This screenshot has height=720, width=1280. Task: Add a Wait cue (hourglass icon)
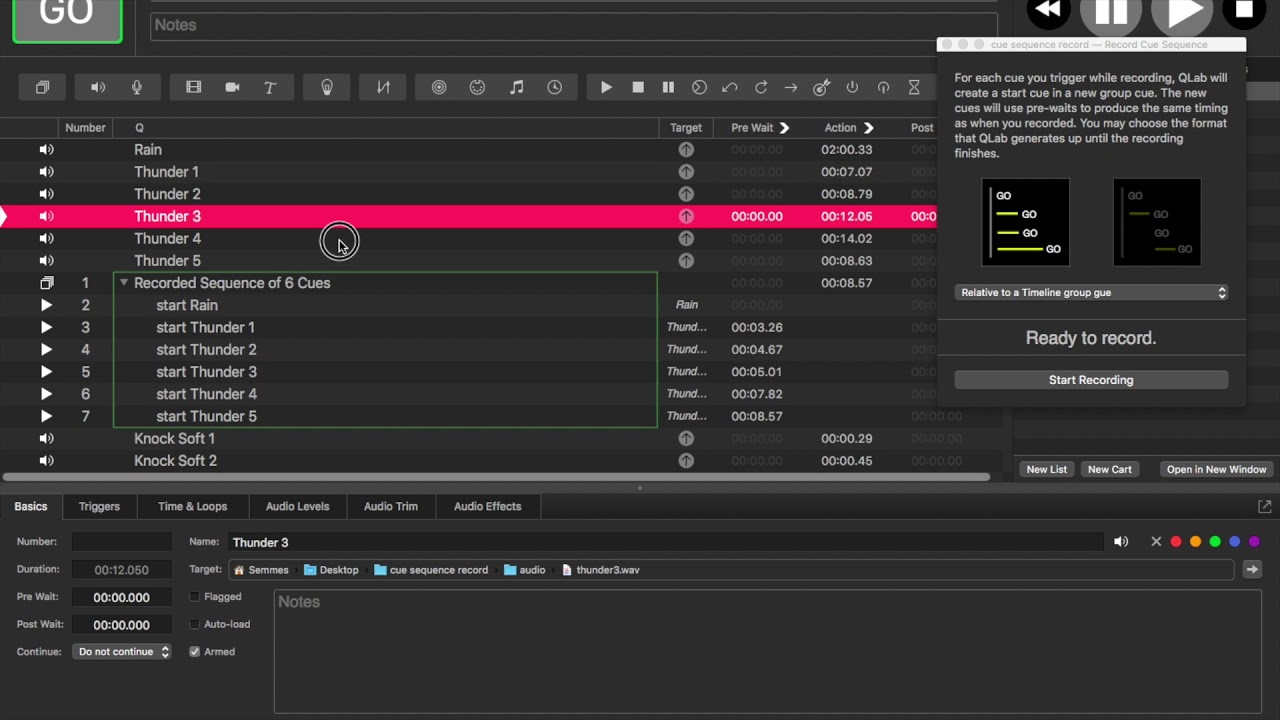(914, 88)
